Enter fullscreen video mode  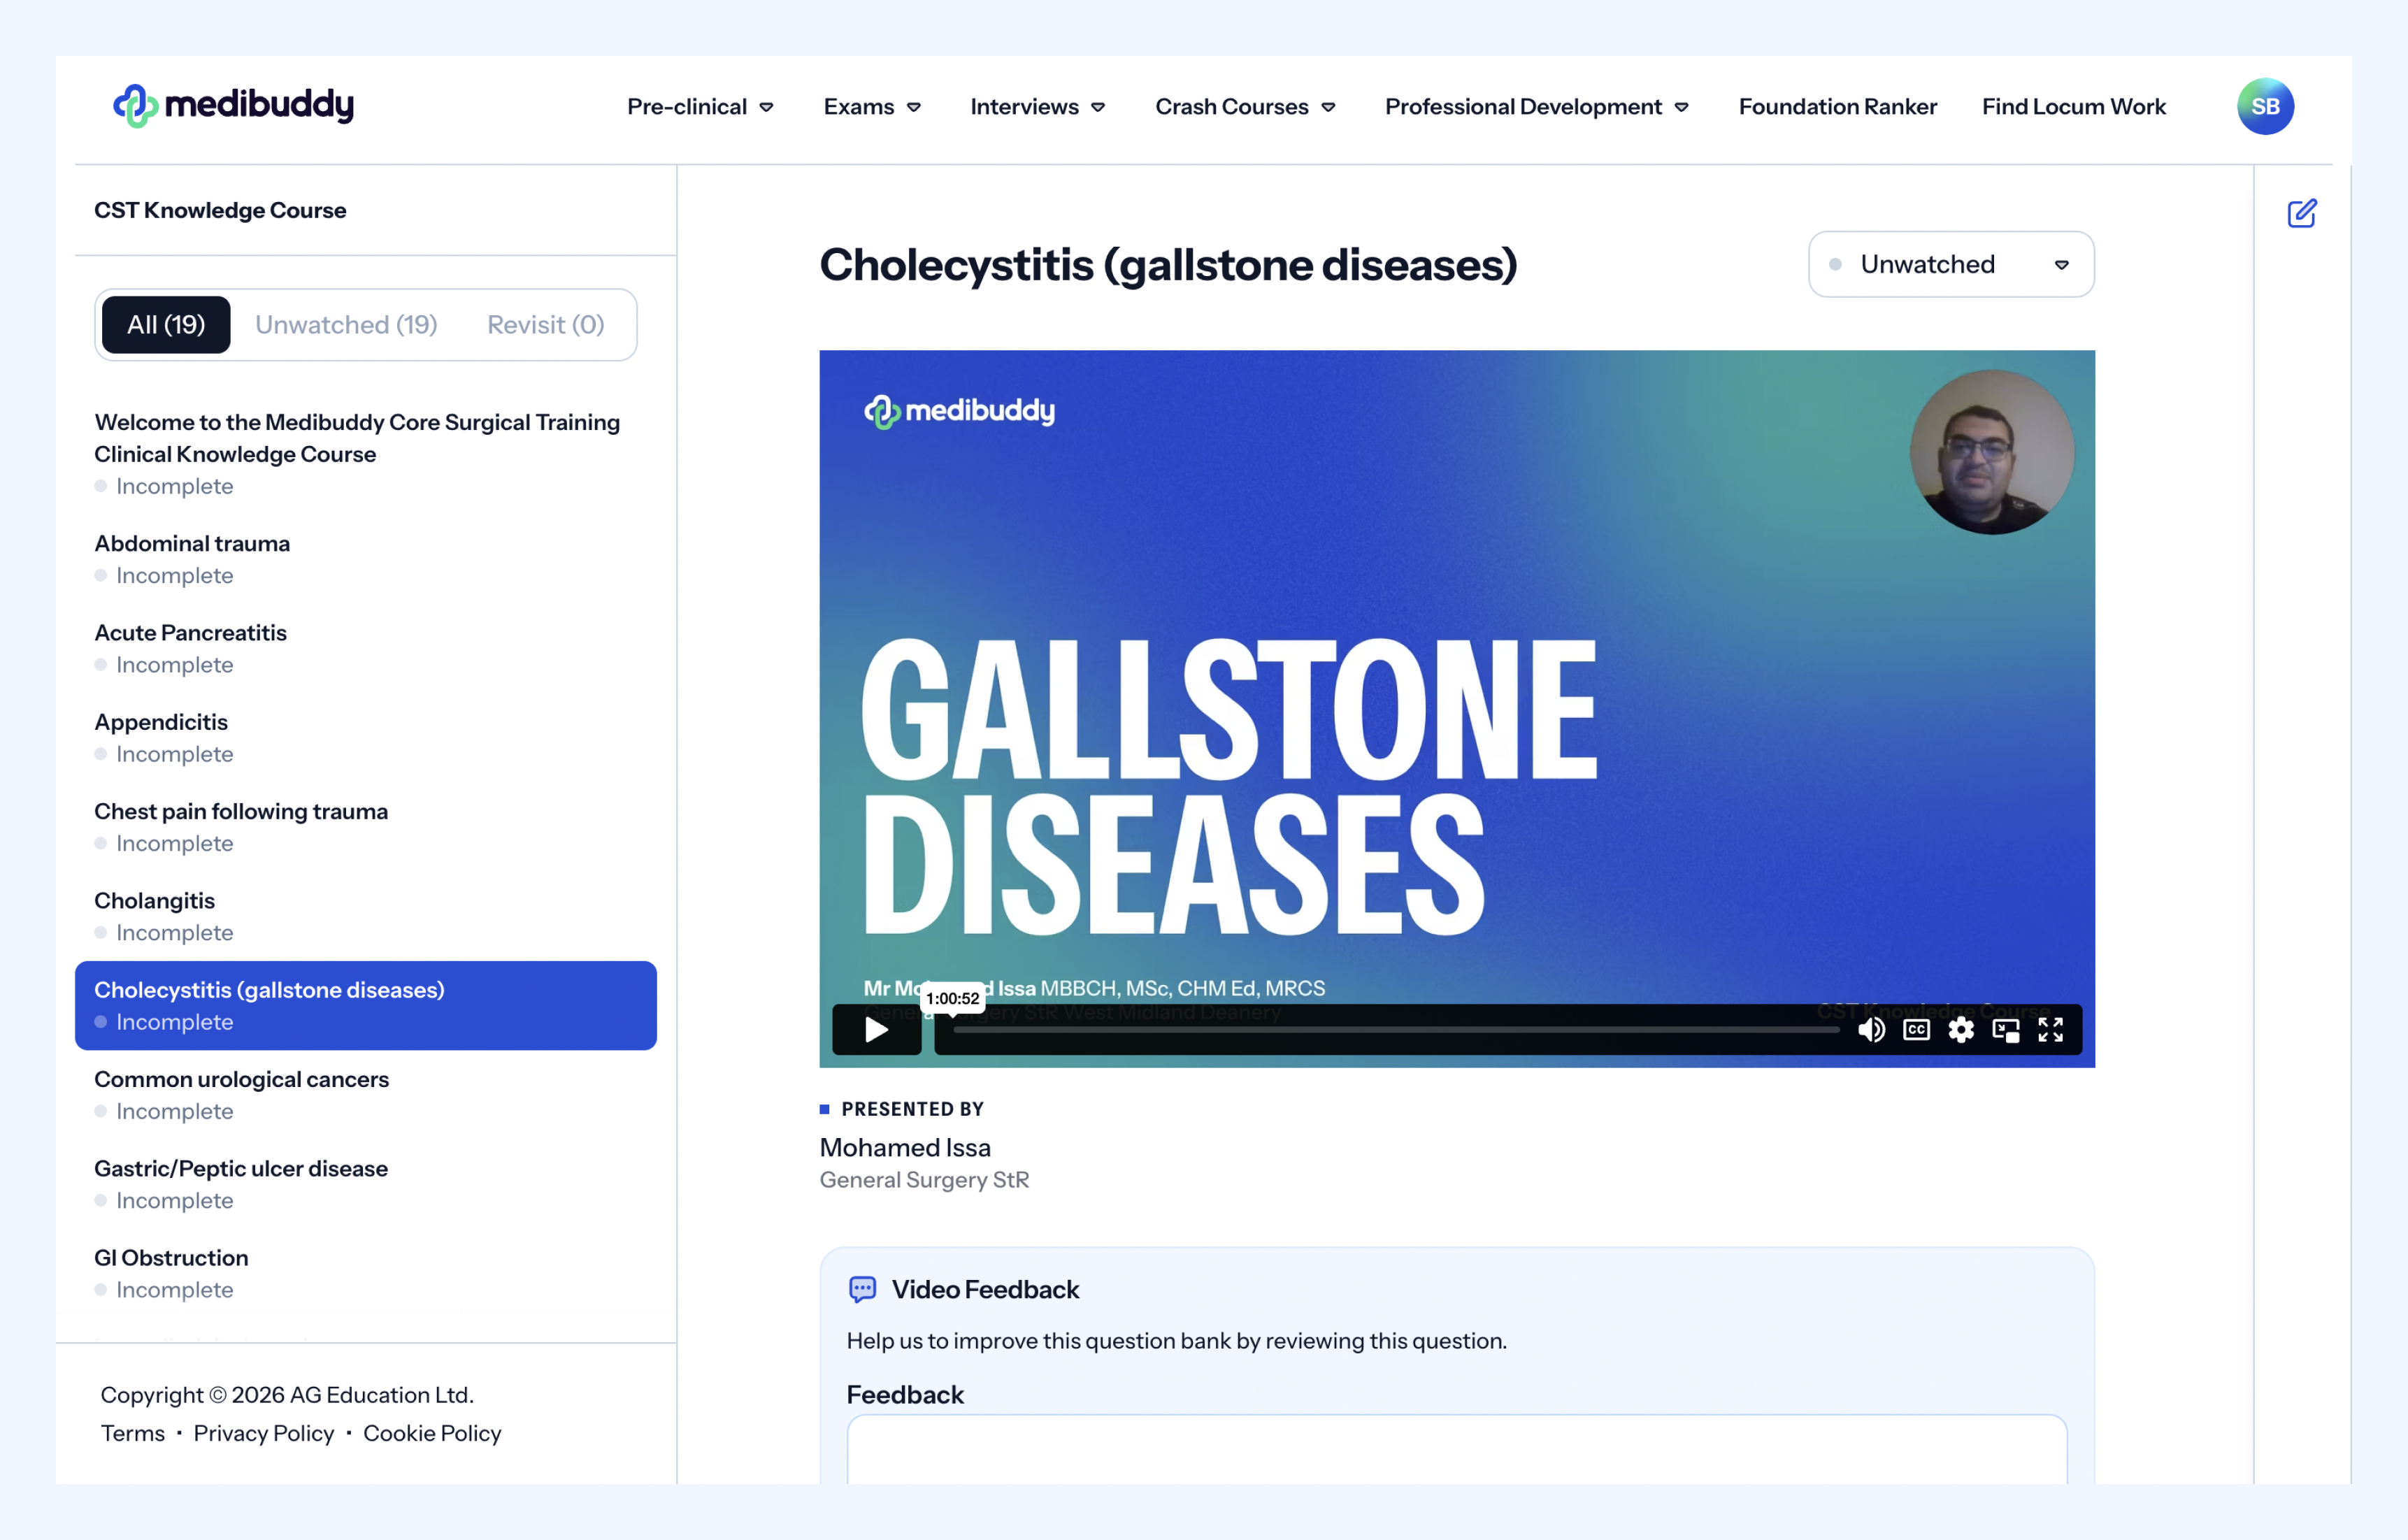[2050, 1029]
